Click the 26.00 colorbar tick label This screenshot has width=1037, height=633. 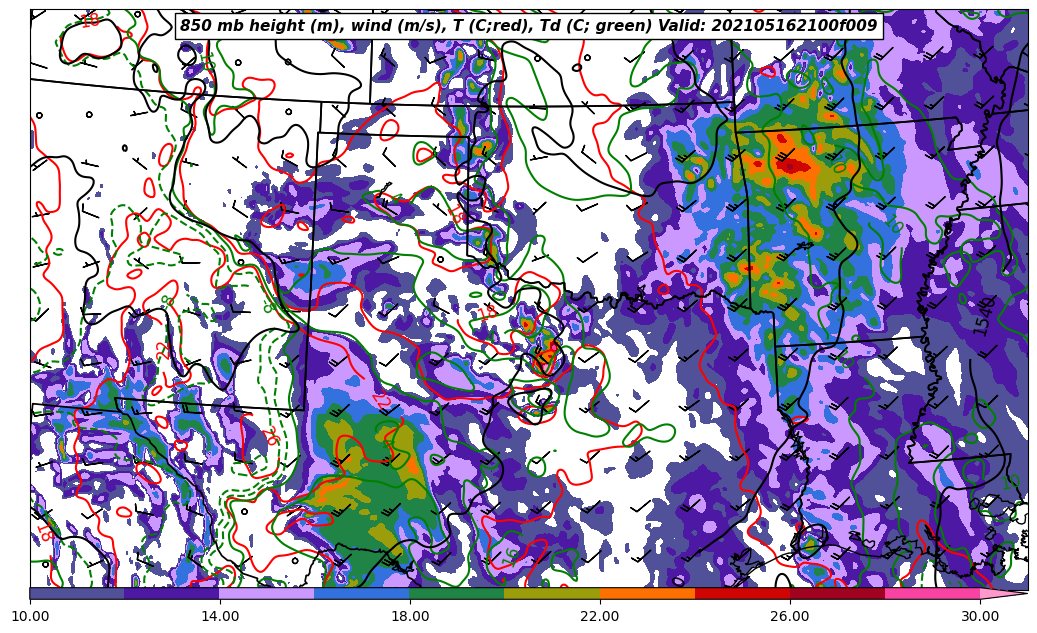pos(790,616)
